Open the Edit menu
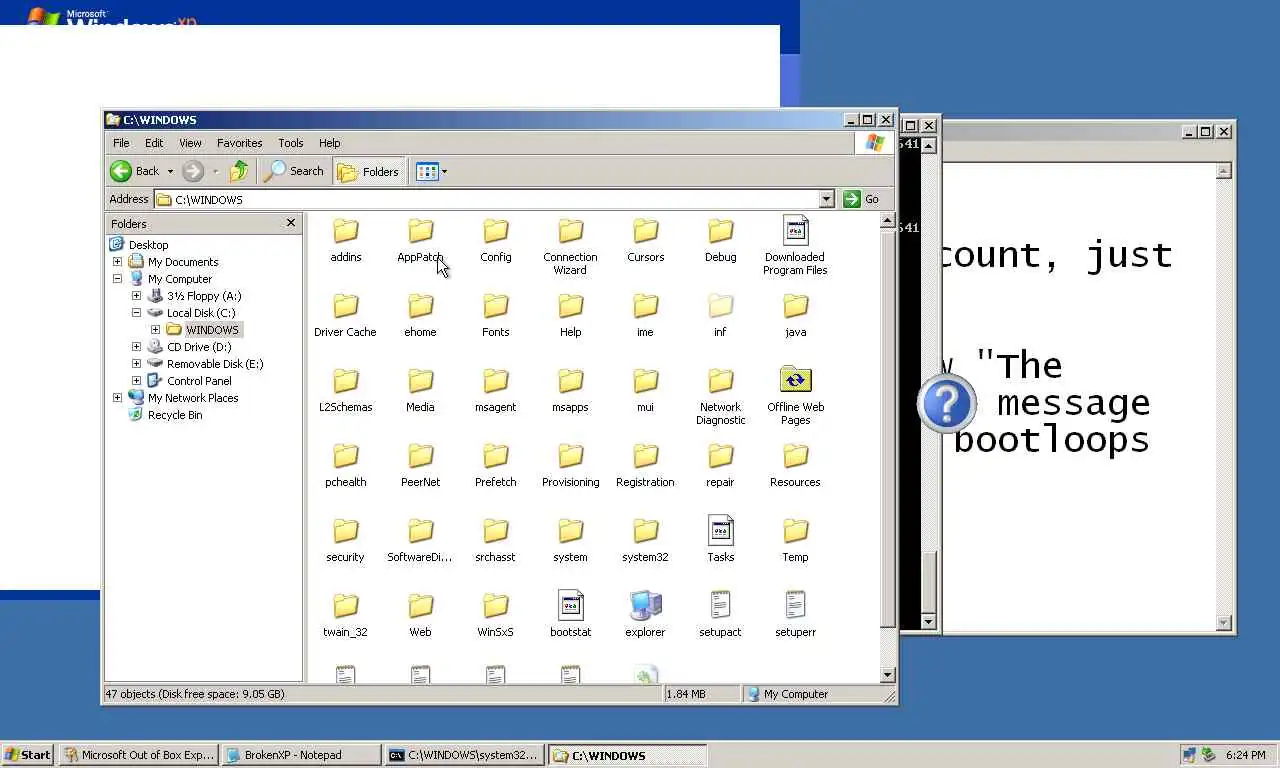Viewport: 1280px width, 768px height. tap(154, 143)
